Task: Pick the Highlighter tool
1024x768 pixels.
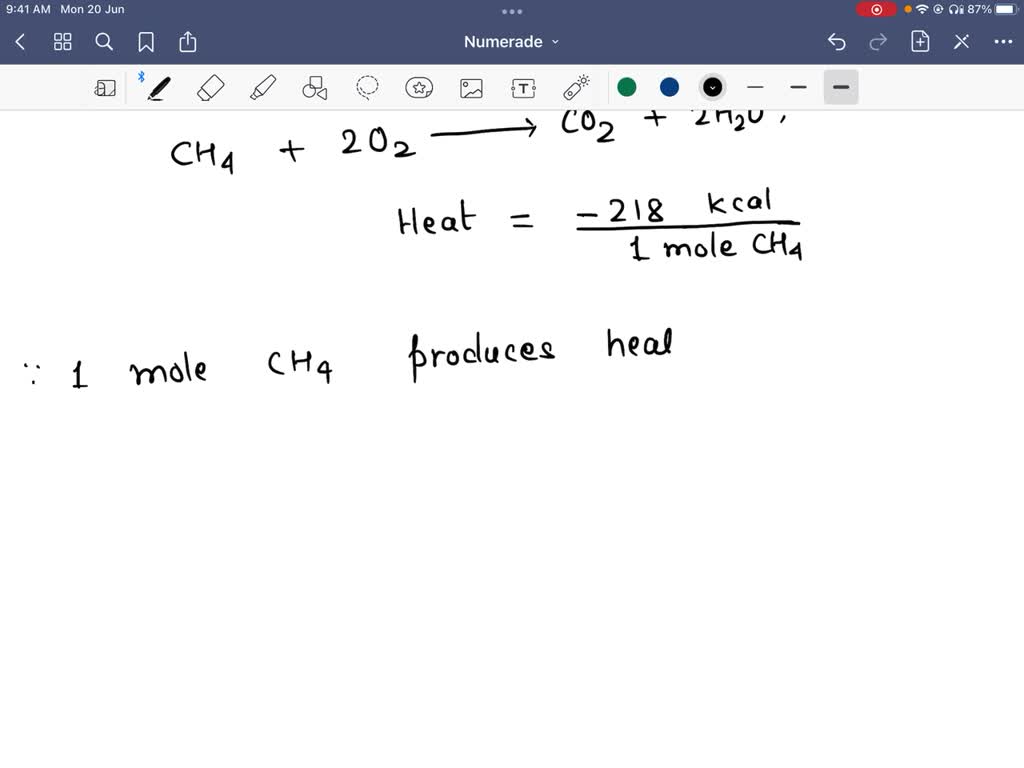Action: 262,87
